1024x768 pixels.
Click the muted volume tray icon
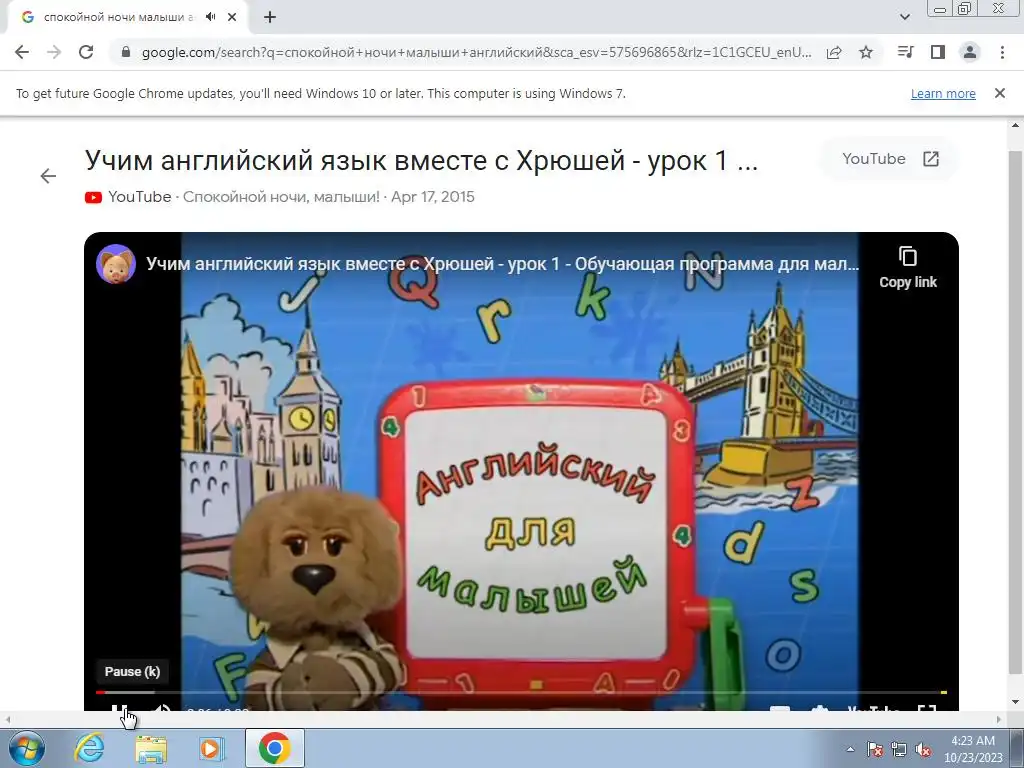[x=923, y=749]
